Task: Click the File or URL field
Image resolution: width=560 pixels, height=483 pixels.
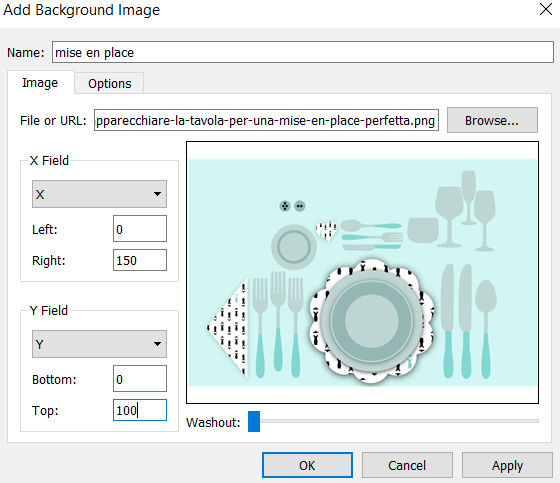Action: [266, 120]
